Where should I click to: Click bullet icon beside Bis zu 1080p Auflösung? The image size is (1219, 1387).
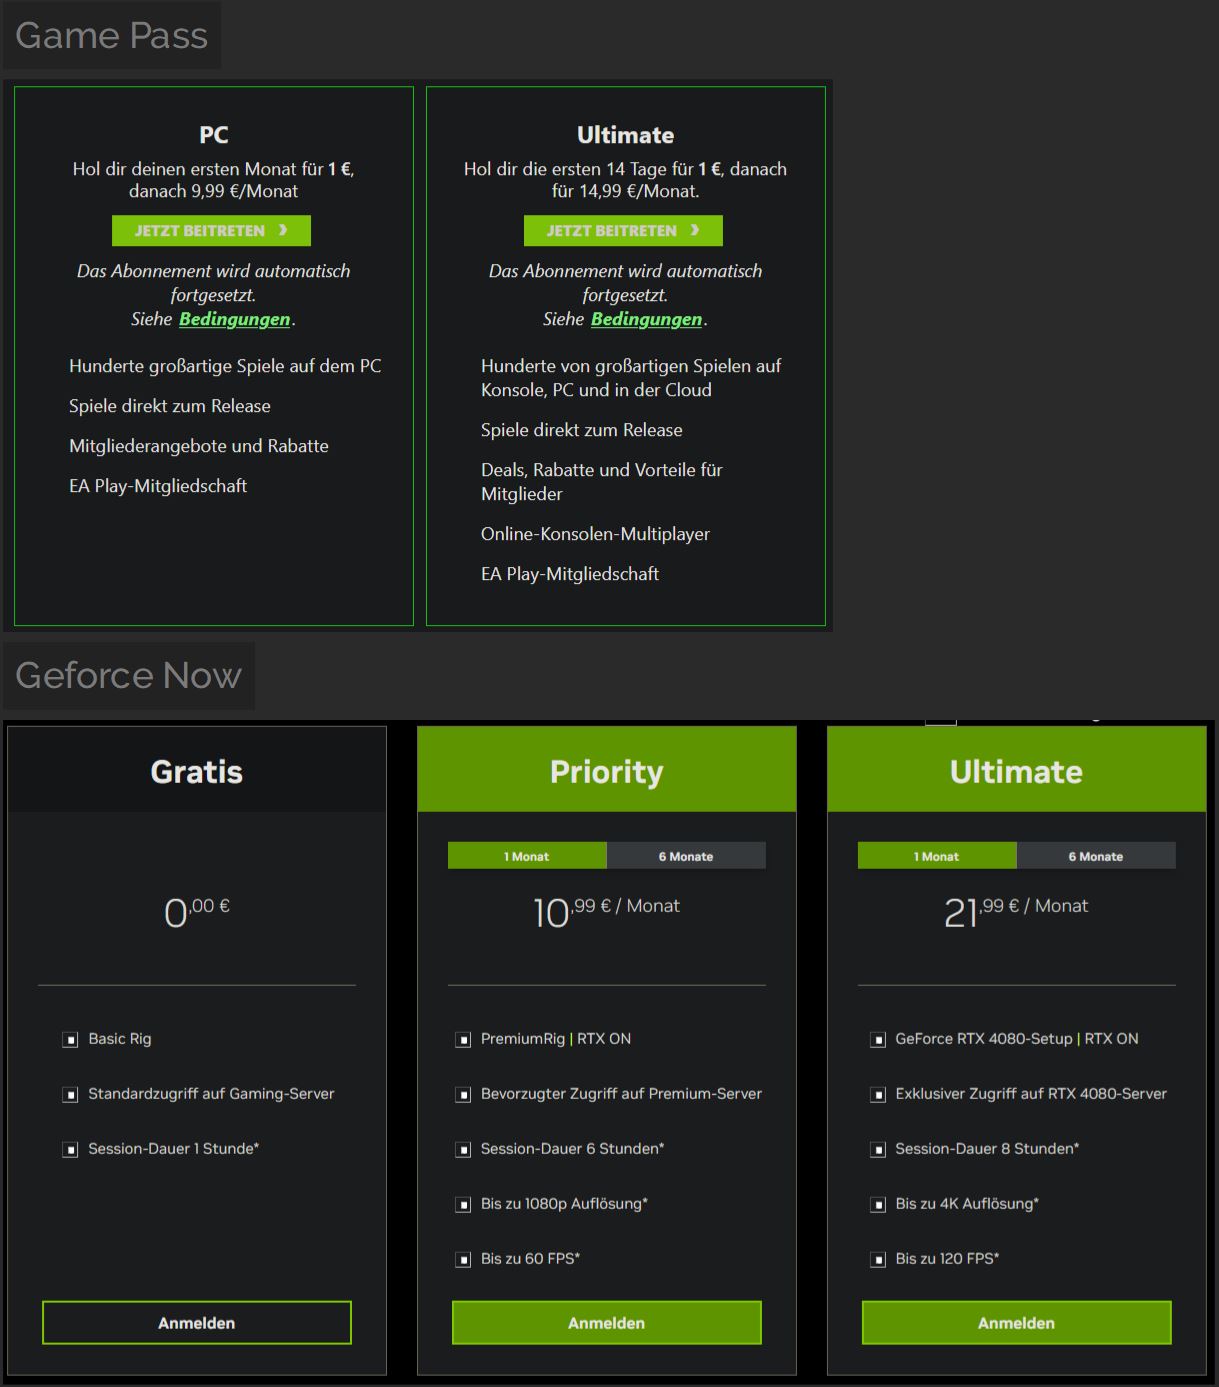click(463, 1205)
